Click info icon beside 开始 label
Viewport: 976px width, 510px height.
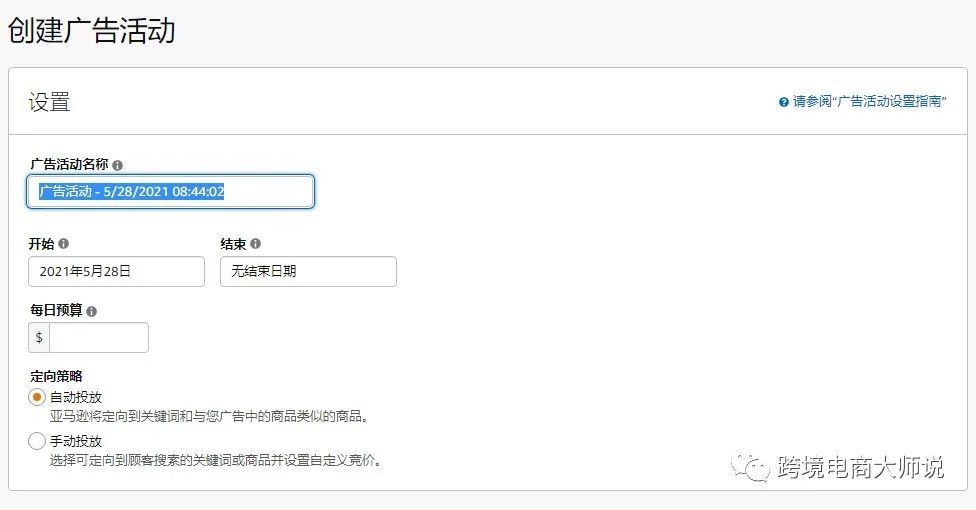[63, 243]
